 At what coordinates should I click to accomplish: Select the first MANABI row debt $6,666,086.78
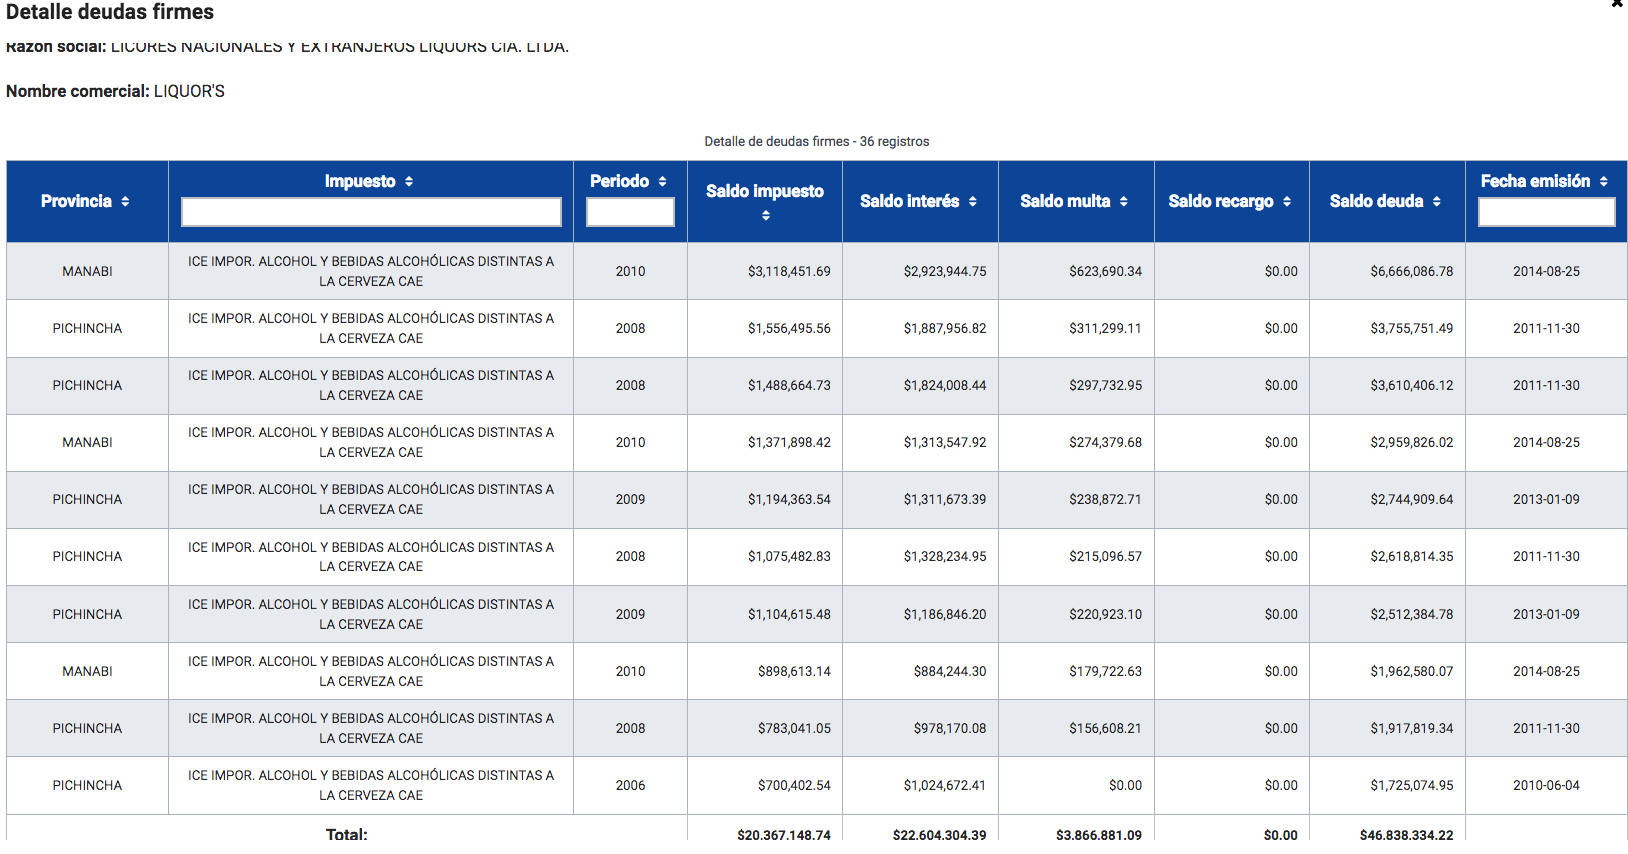coord(1411,272)
